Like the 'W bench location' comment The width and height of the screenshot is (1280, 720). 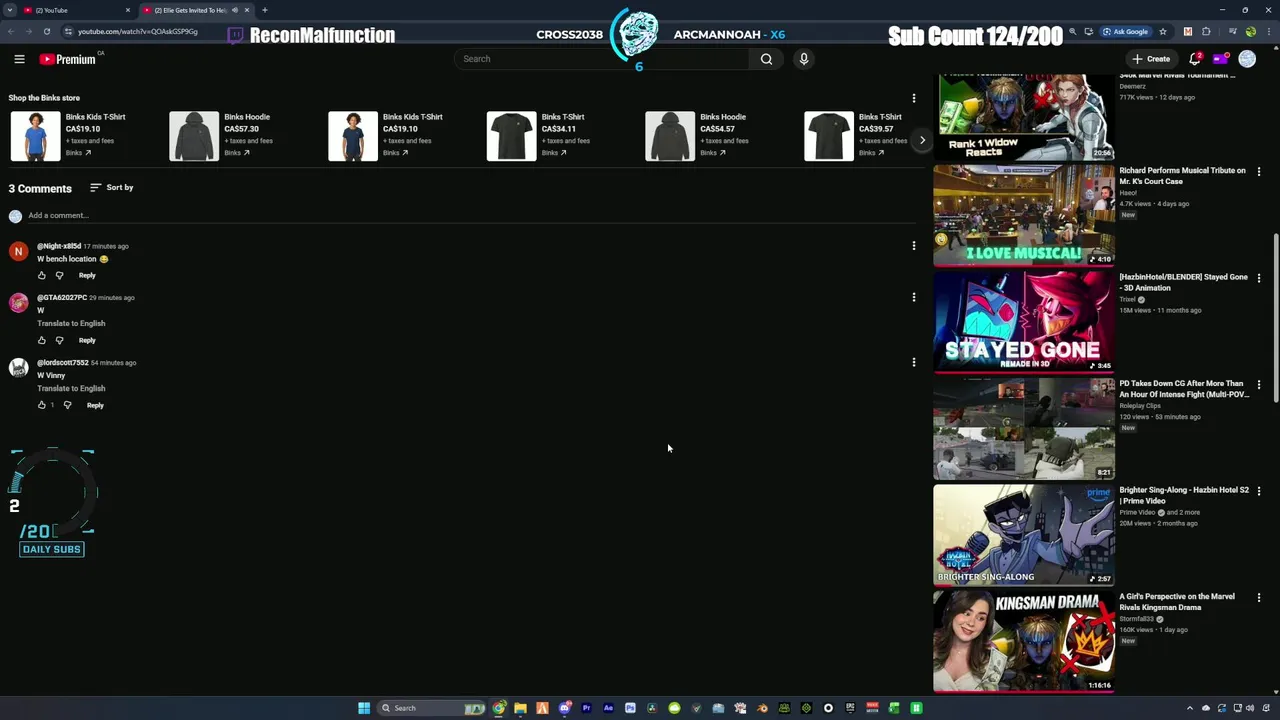41,275
